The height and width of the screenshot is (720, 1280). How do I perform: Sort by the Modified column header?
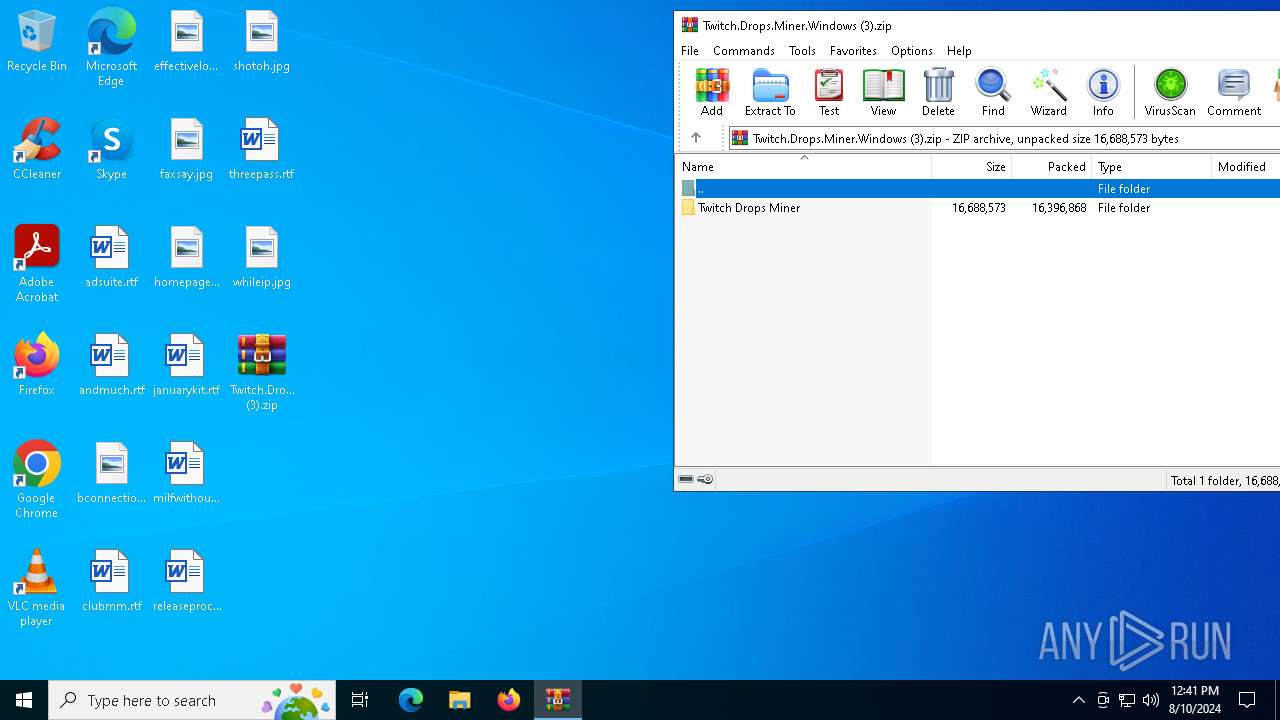[1245, 167]
